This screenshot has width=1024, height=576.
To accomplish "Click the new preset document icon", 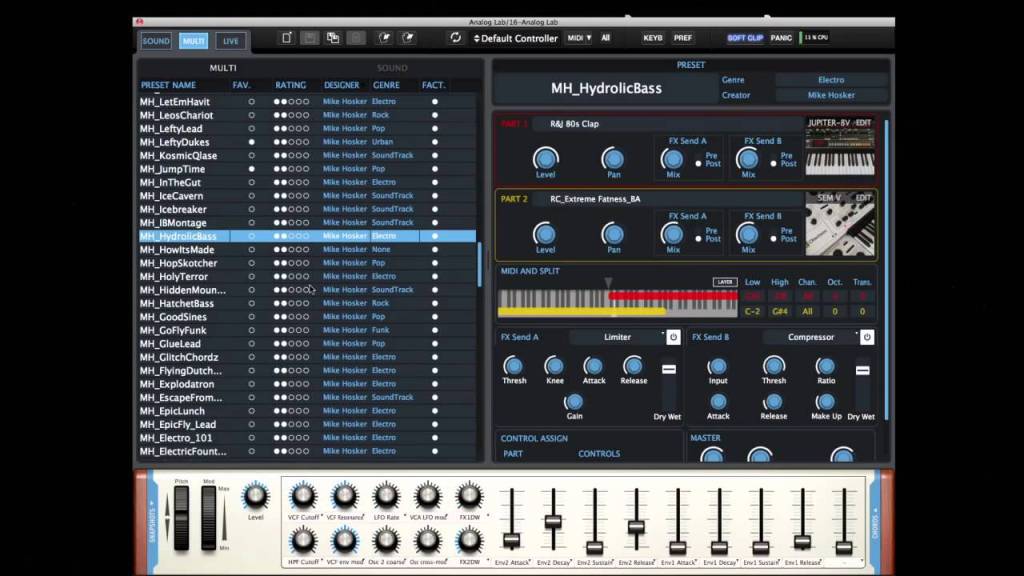I will [287, 38].
